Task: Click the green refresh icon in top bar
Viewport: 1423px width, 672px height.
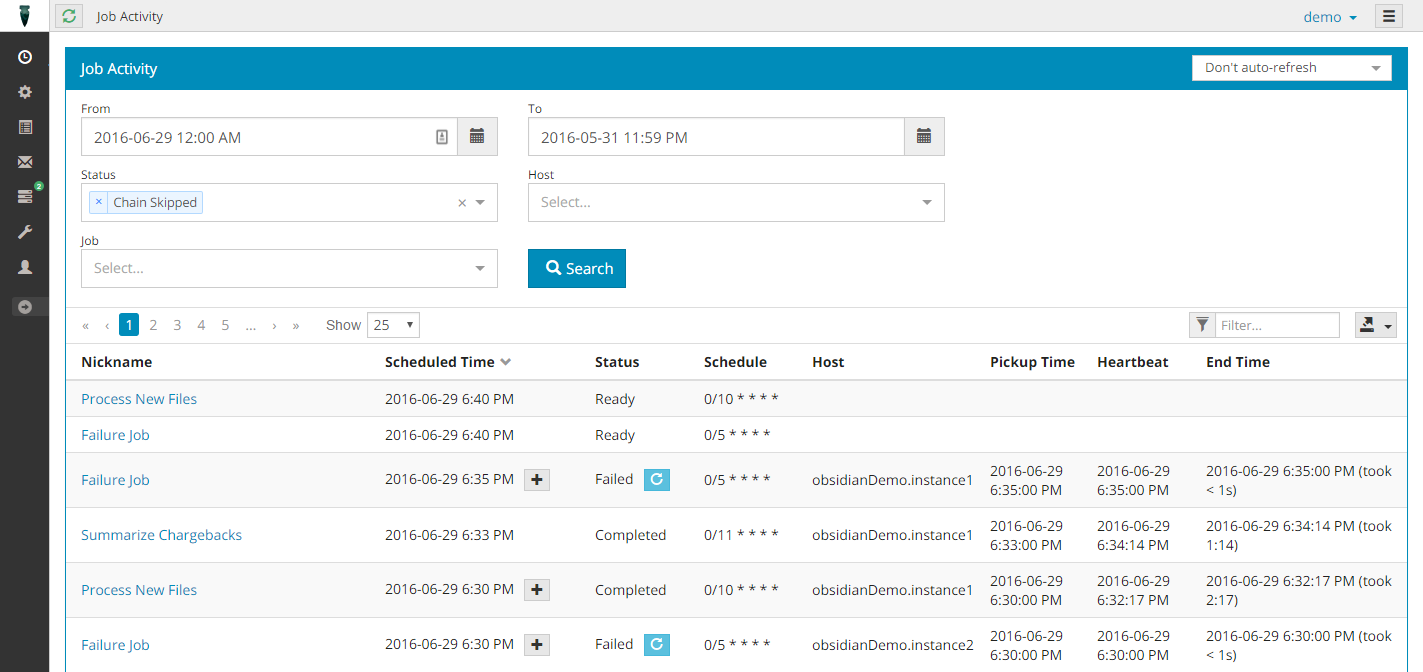Action: pyautogui.click(x=68, y=16)
